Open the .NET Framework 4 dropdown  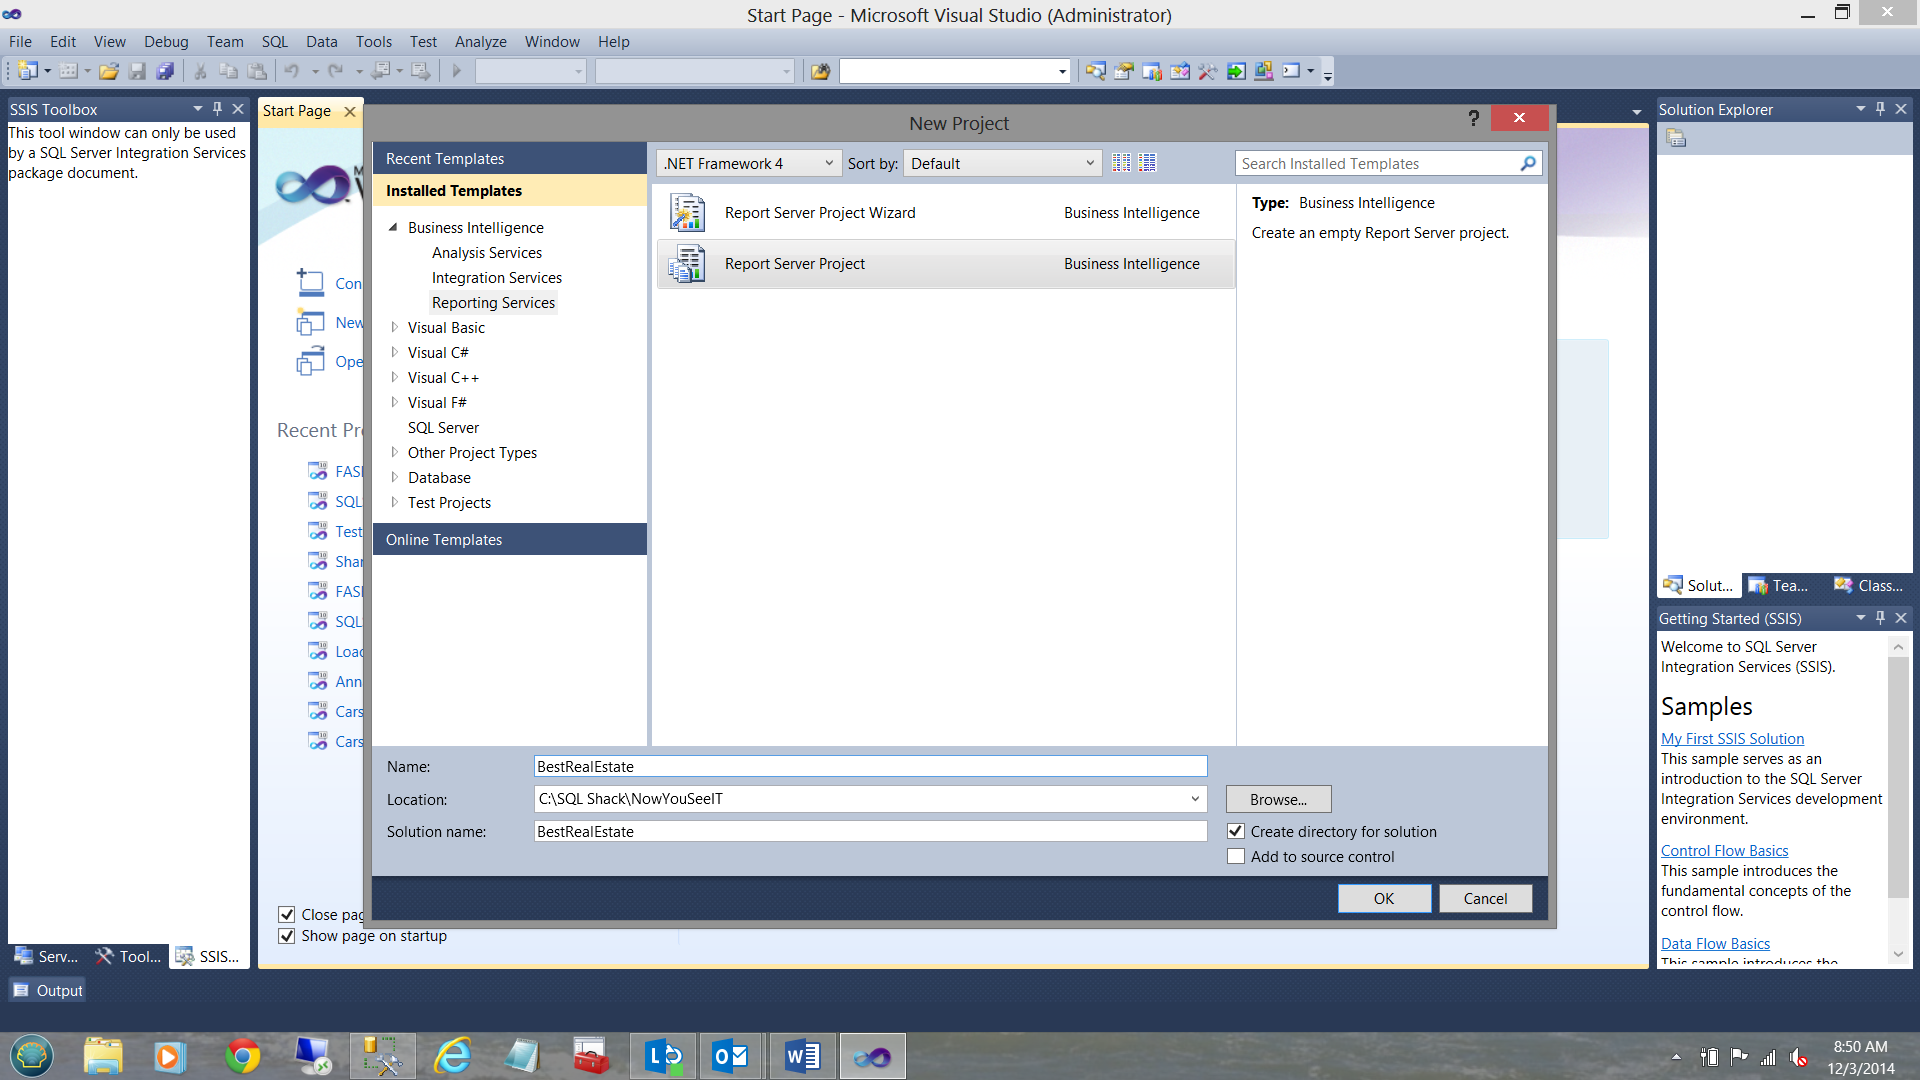tap(748, 163)
